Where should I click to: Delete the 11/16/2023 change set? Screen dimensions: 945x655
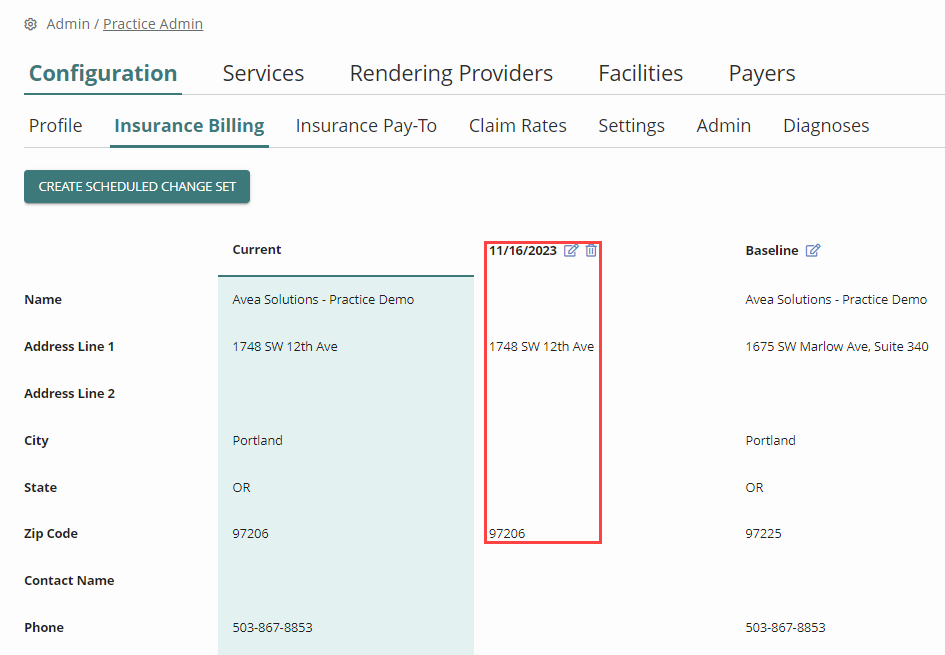(591, 251)
